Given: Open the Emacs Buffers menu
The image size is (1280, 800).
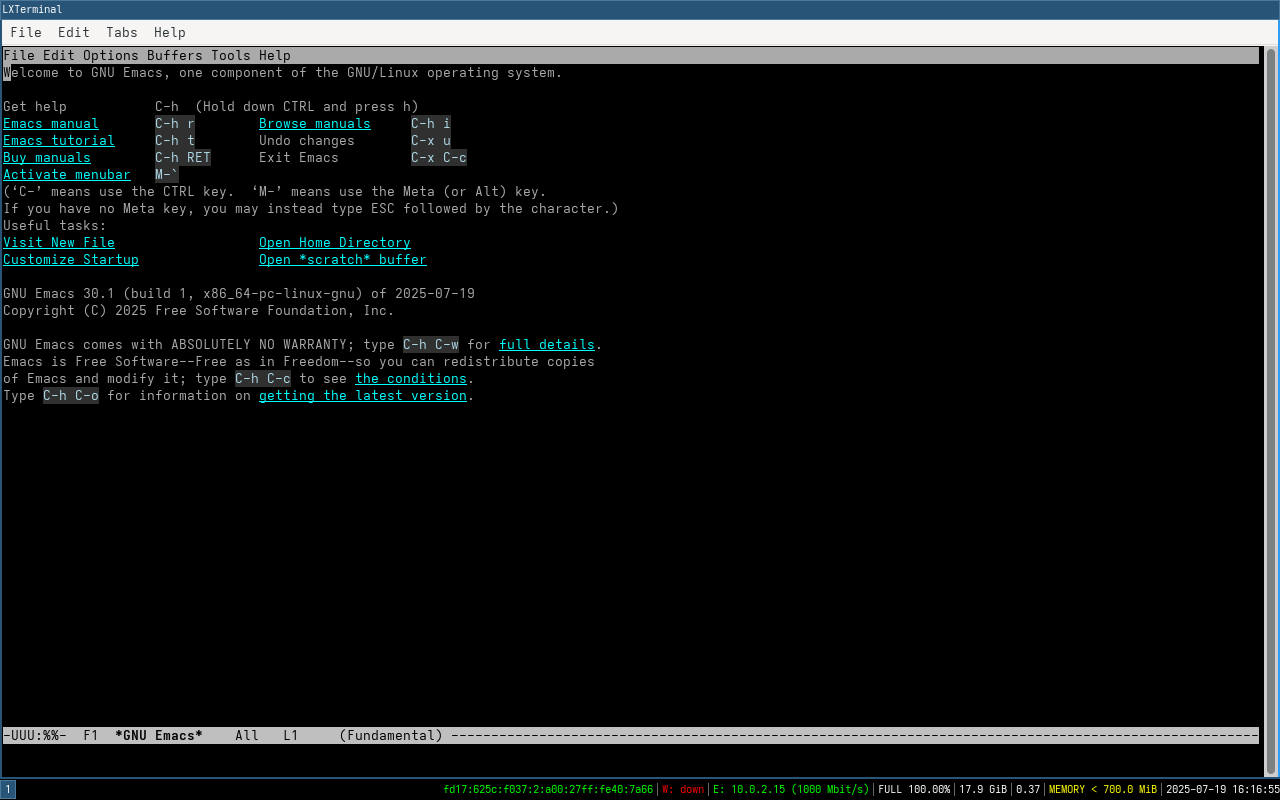Looking at the screenshot, I should [175, 56].
